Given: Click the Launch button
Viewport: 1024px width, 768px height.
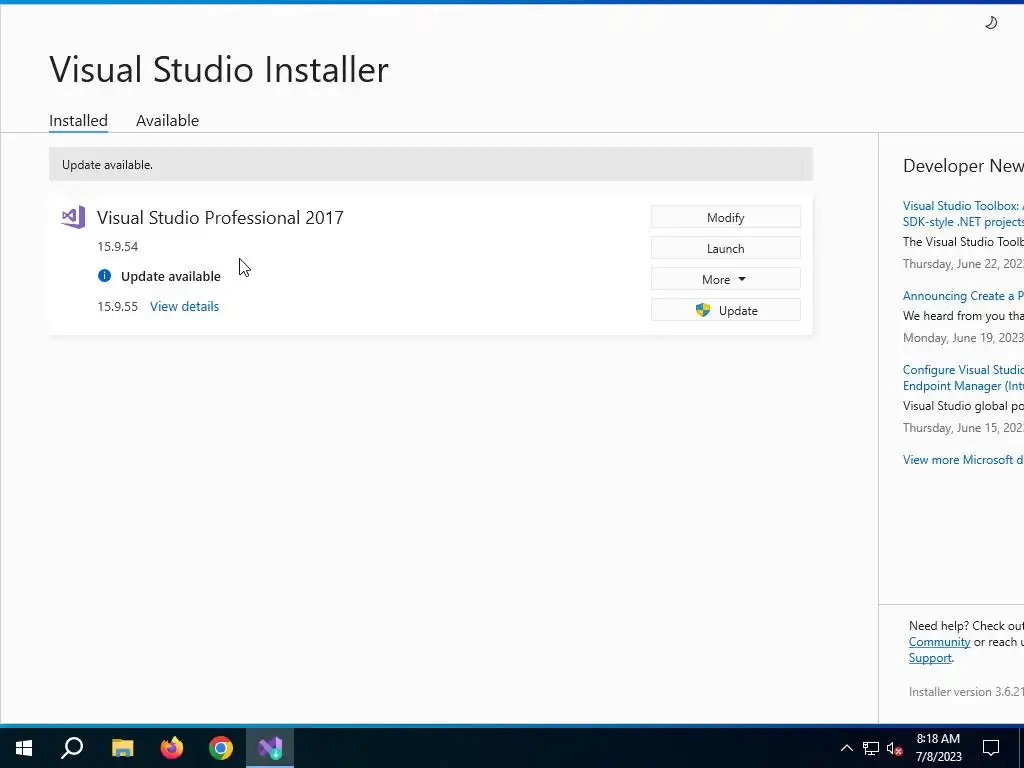Looking at the screenshot, I should tap(726, 248).
